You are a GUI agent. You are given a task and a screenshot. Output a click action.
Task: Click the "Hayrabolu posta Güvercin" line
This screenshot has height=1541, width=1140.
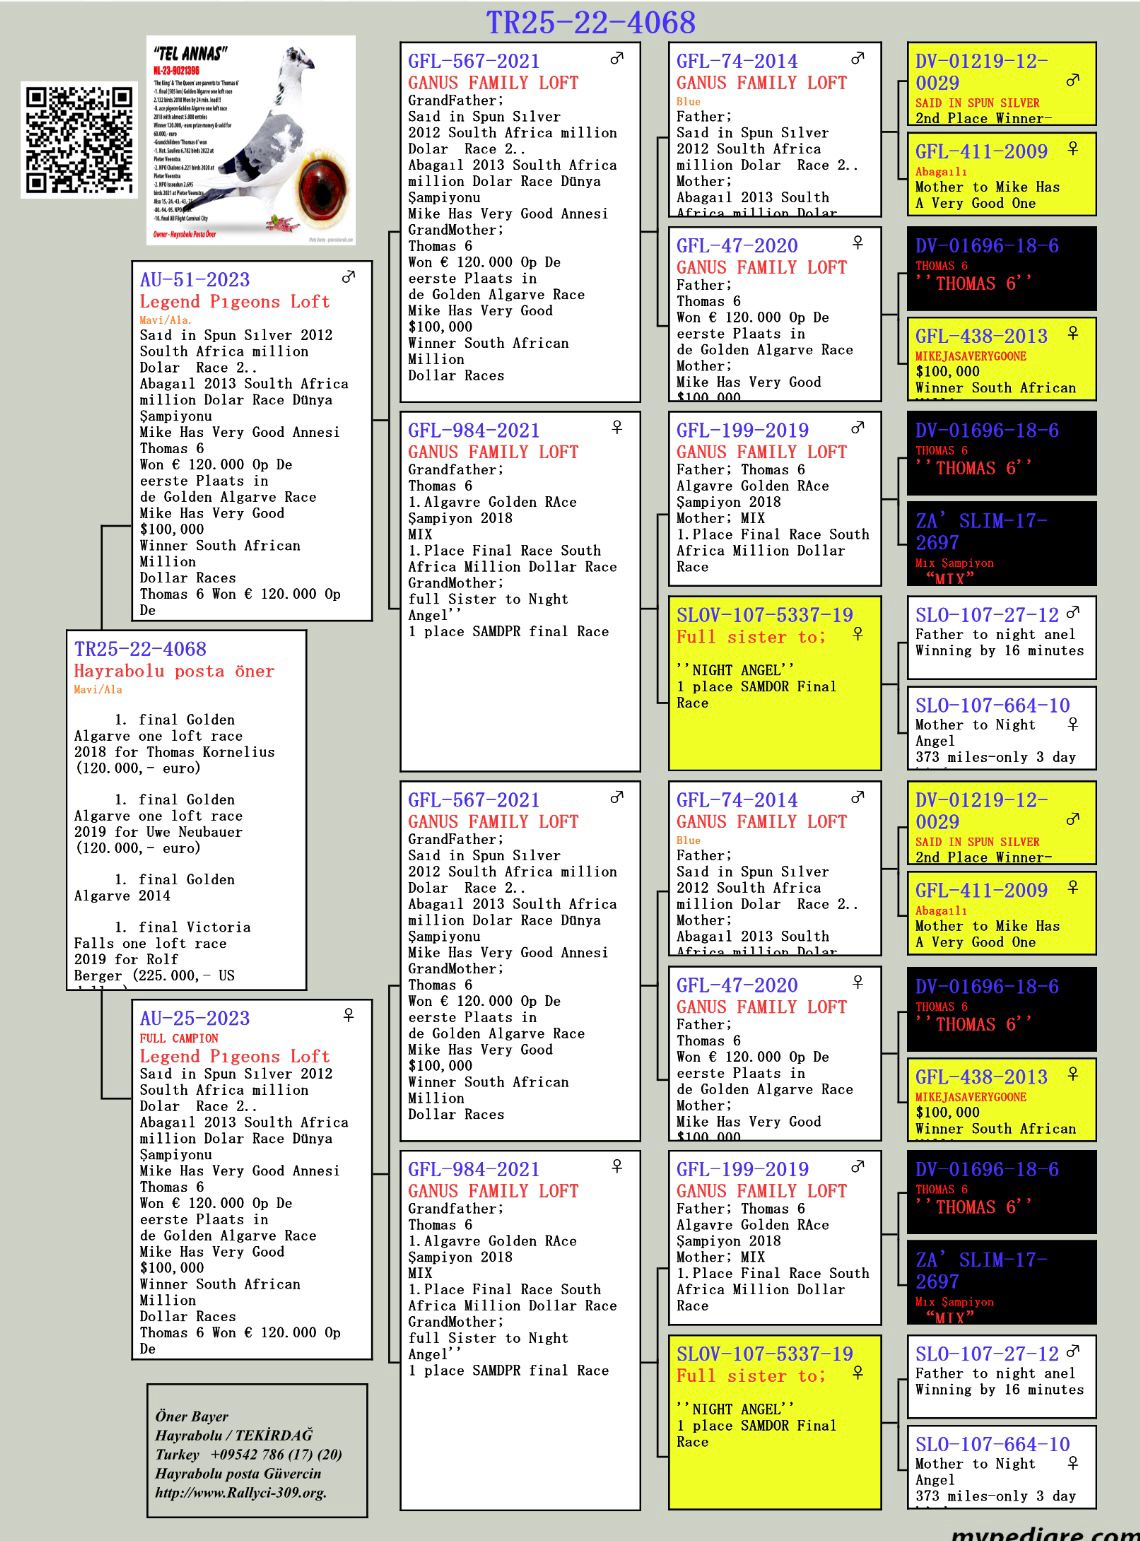pyautogui.click(x=238, y=1473)
